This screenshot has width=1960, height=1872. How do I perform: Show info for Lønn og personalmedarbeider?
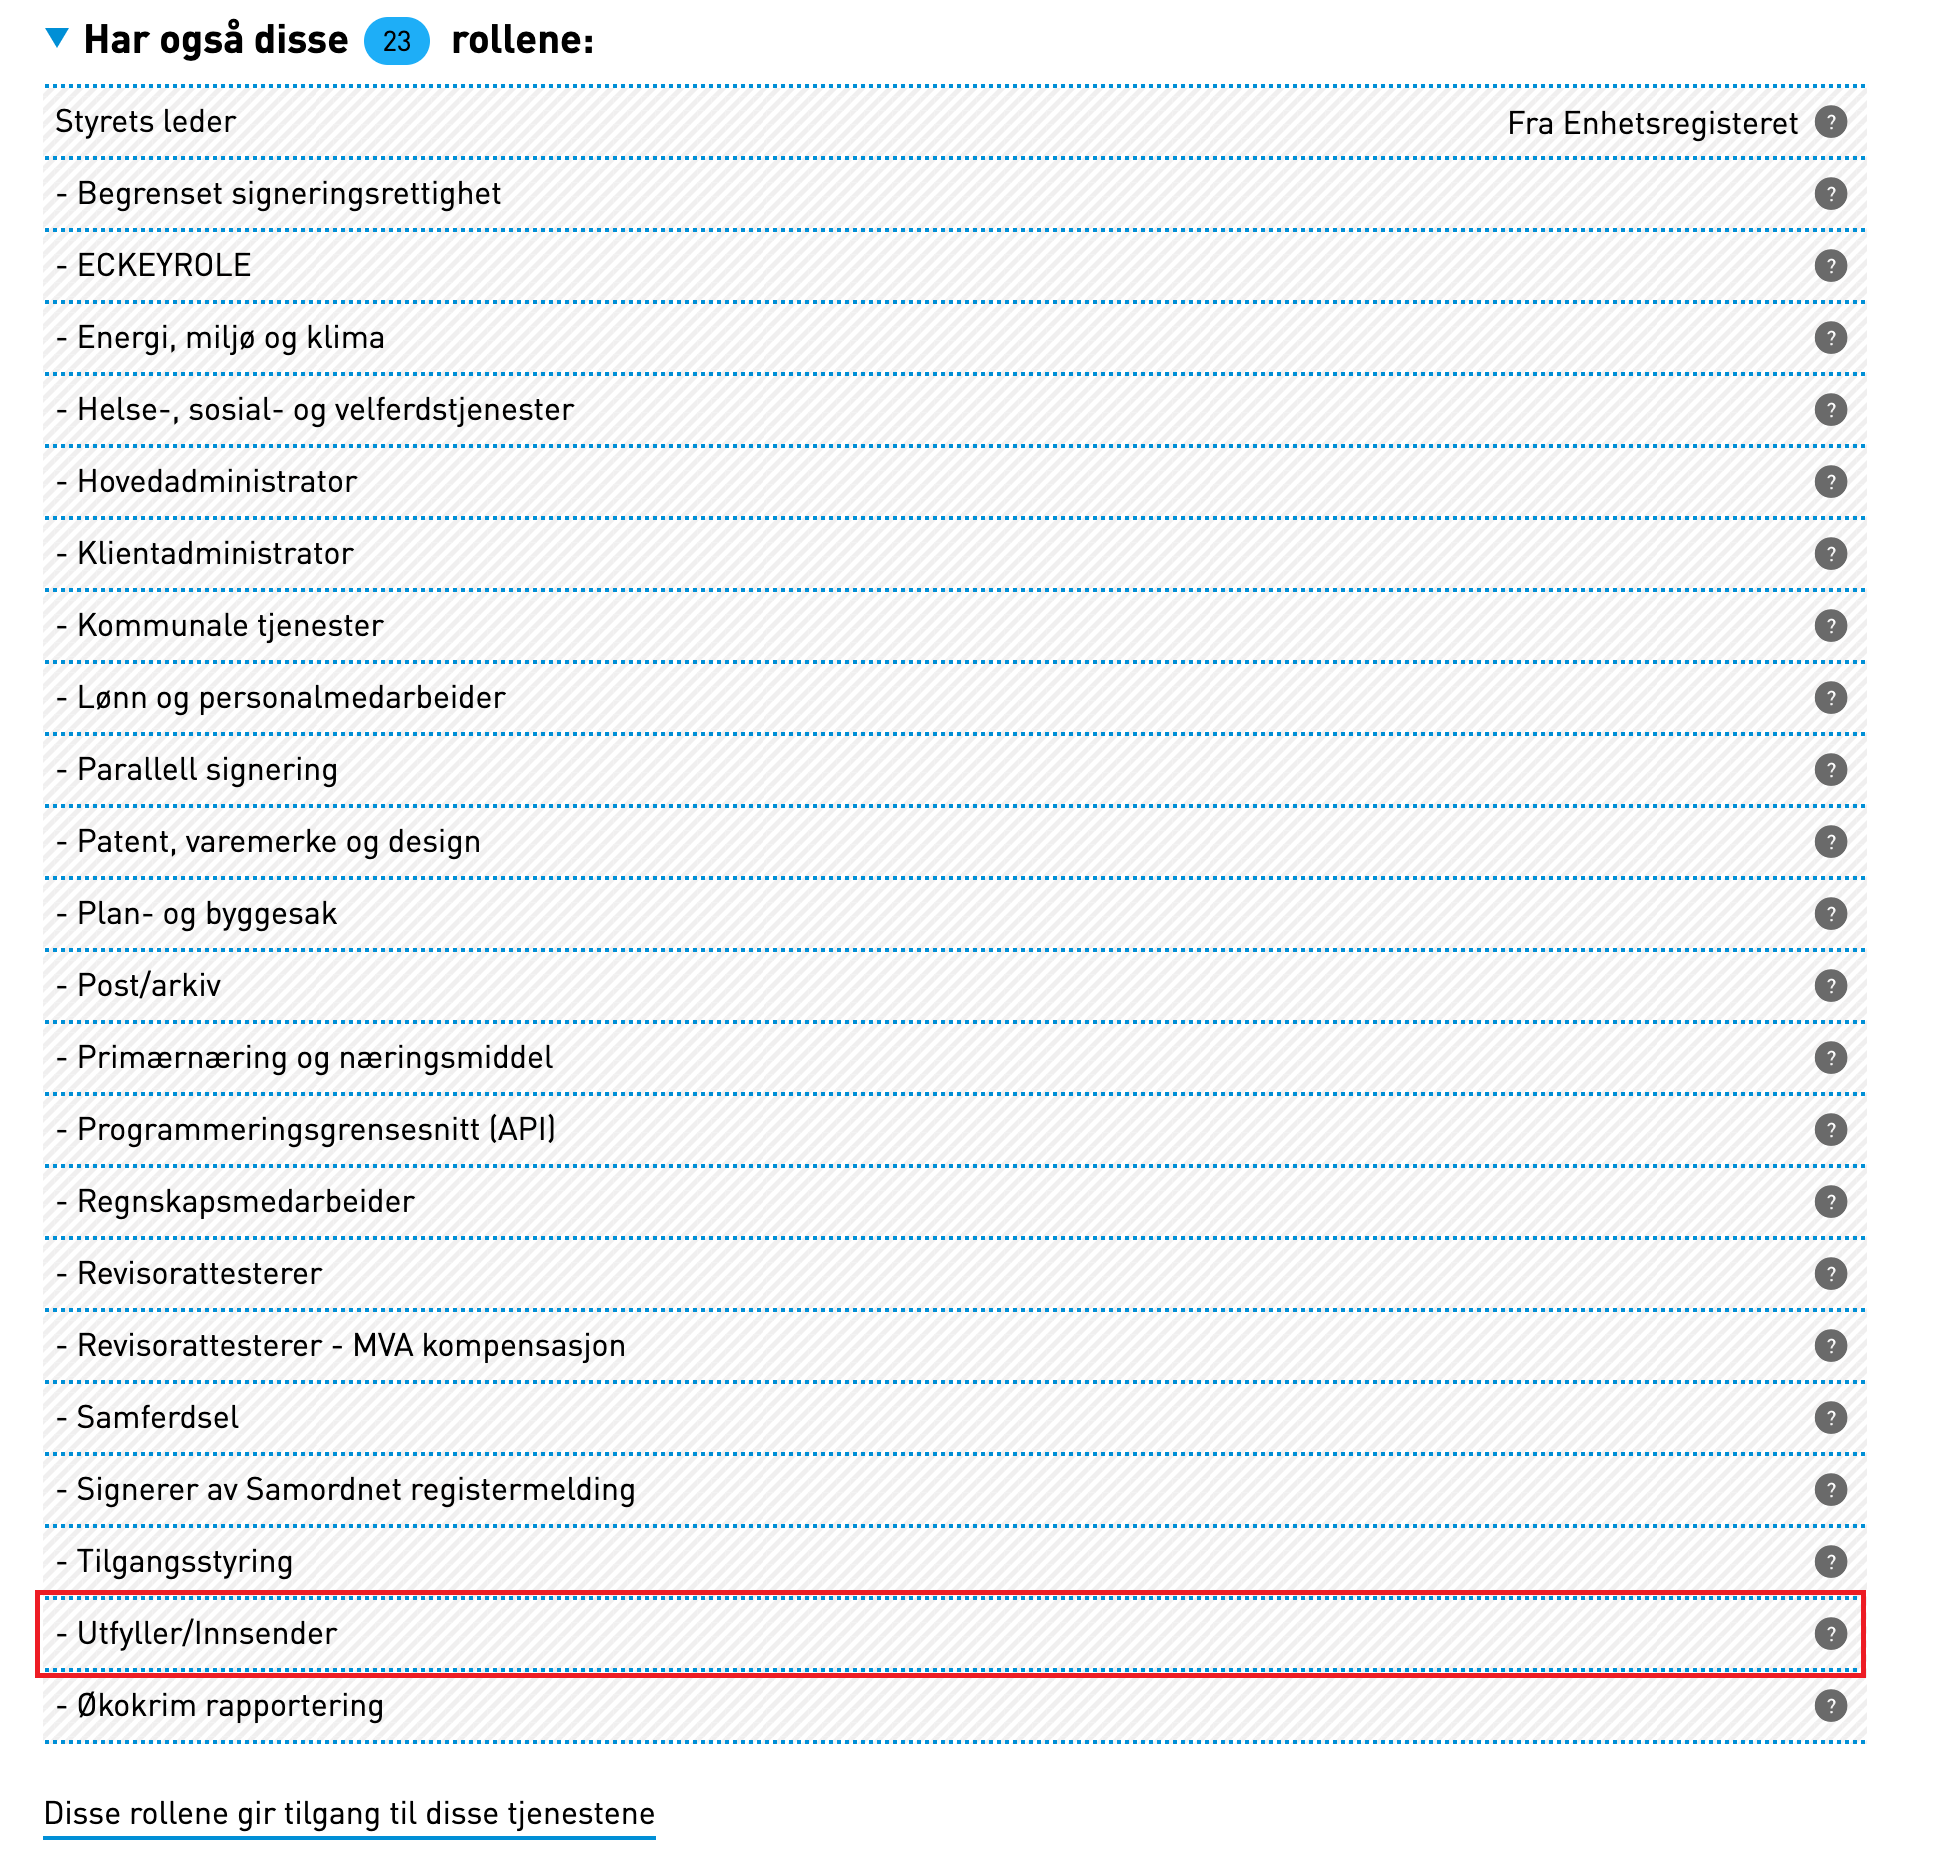click(x=1830, y=698)
